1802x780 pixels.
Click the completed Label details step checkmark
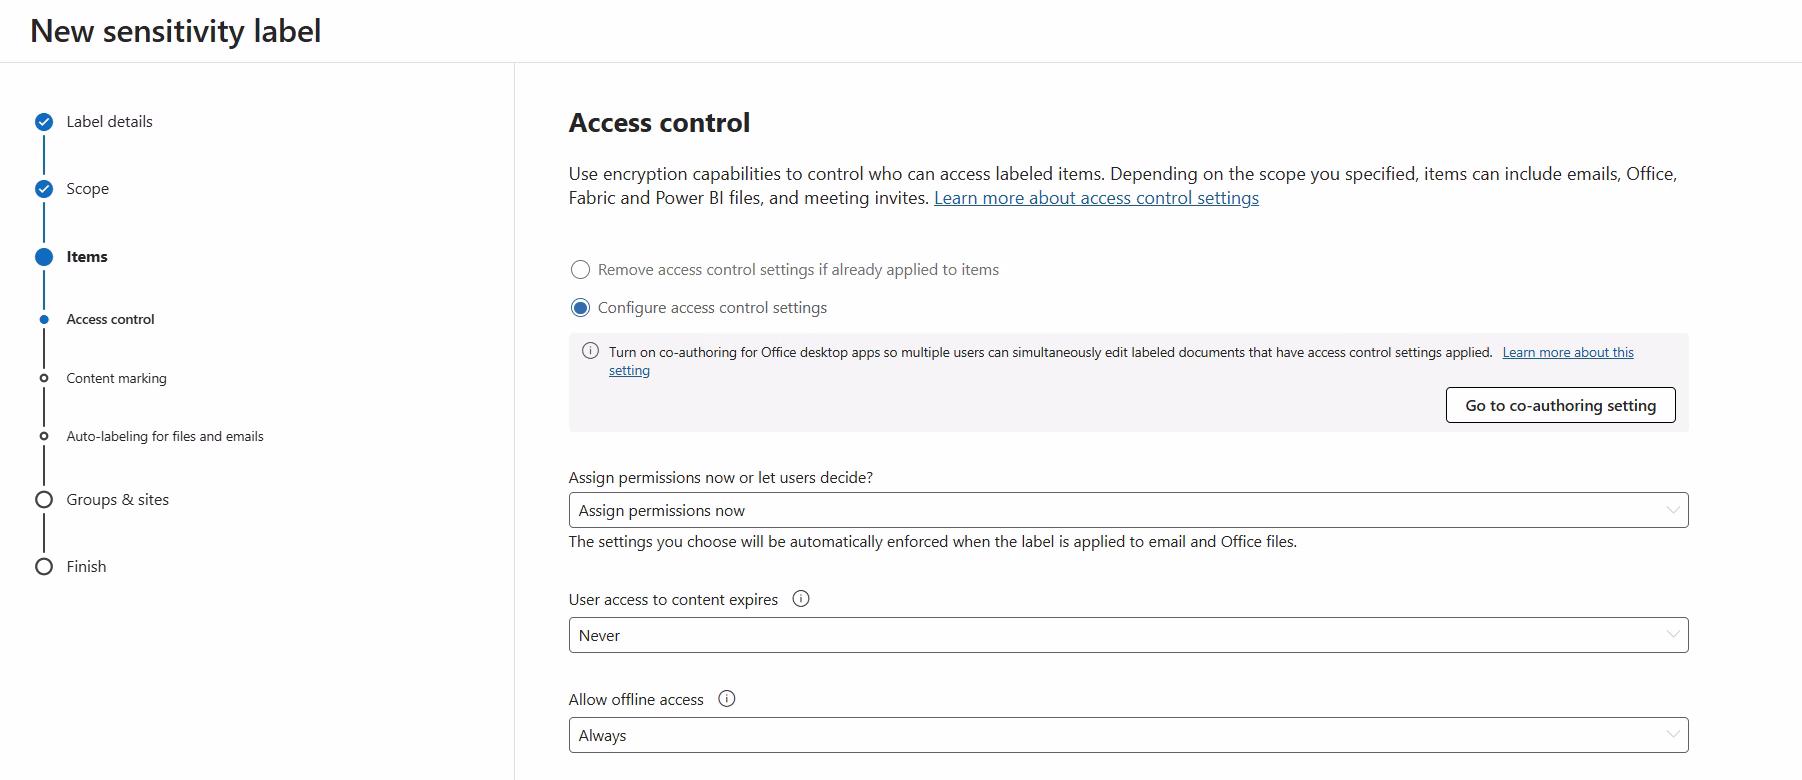(44, 122)
